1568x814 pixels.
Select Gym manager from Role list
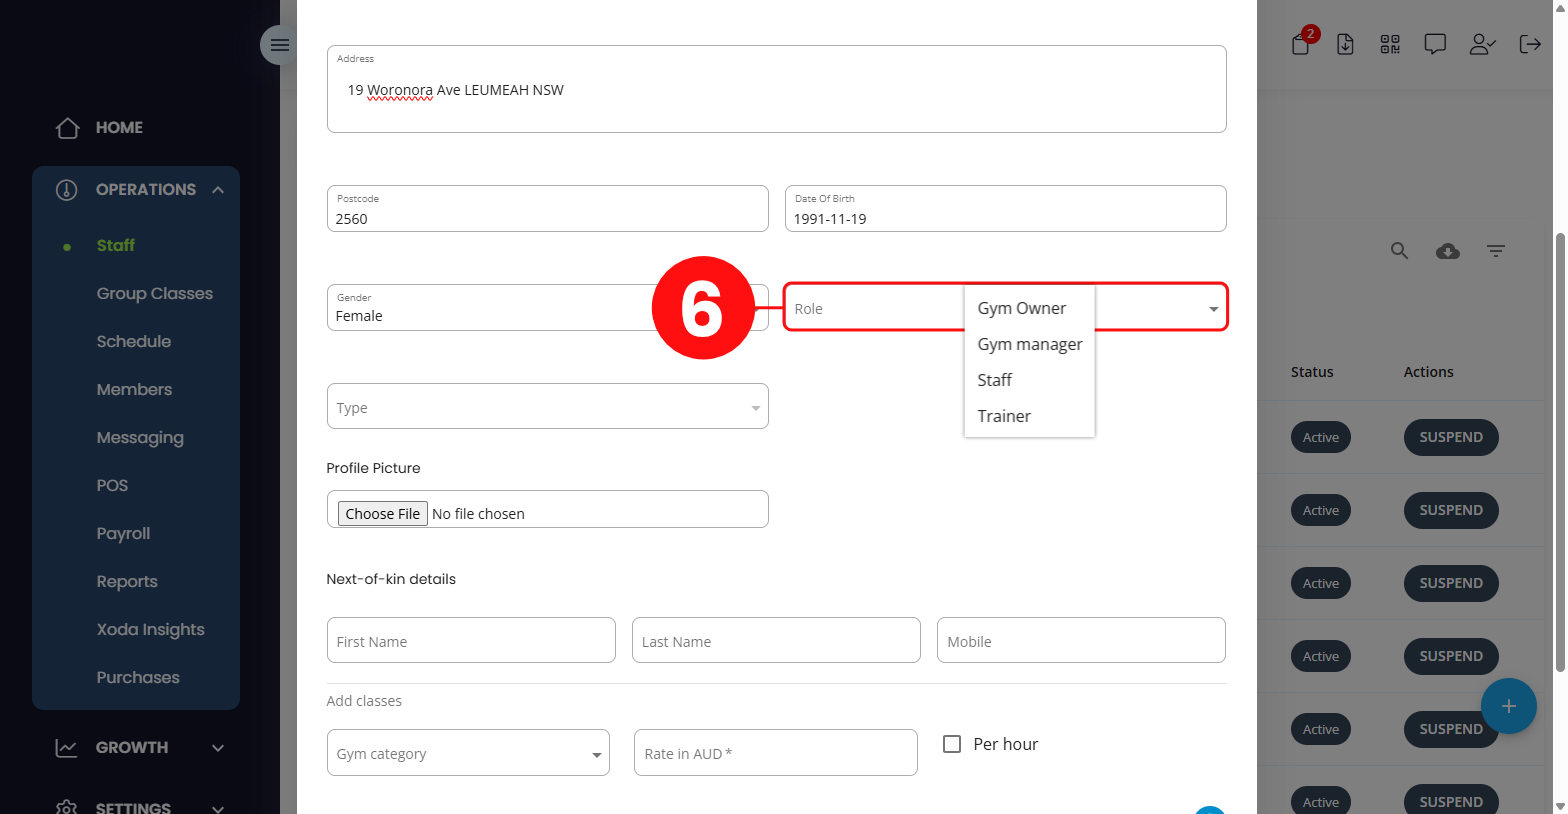(1029, 344)
